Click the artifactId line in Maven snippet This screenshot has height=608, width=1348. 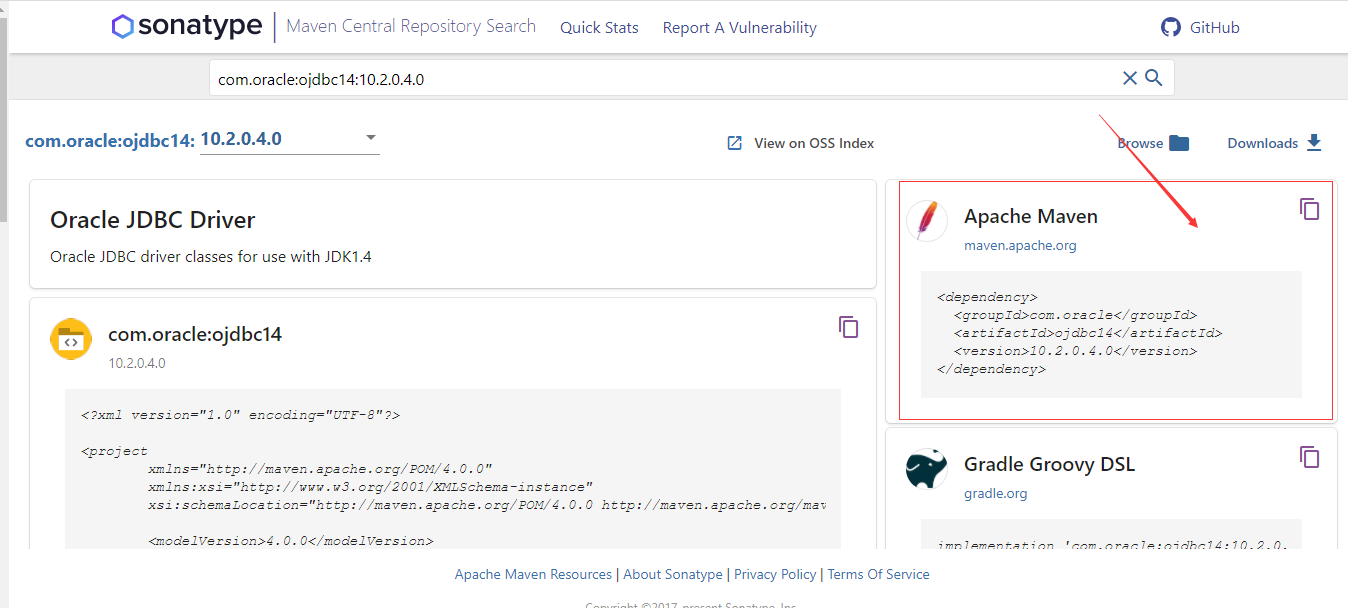pos(1088,333)
